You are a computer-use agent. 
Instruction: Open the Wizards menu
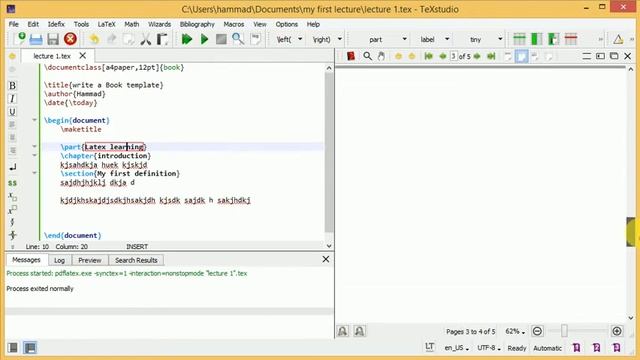point(159,24)
